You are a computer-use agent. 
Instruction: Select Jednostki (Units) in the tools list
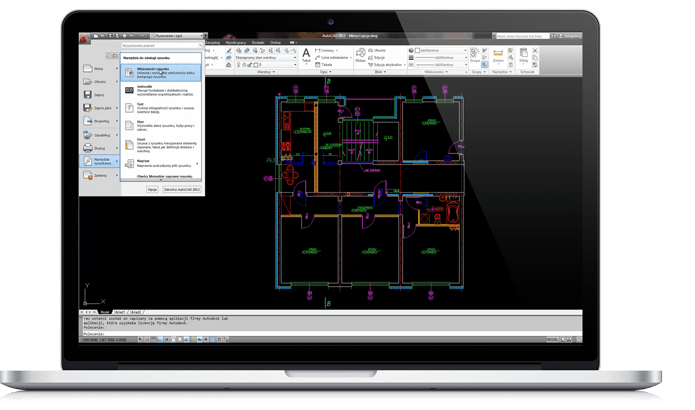click(x=161, y=90)
